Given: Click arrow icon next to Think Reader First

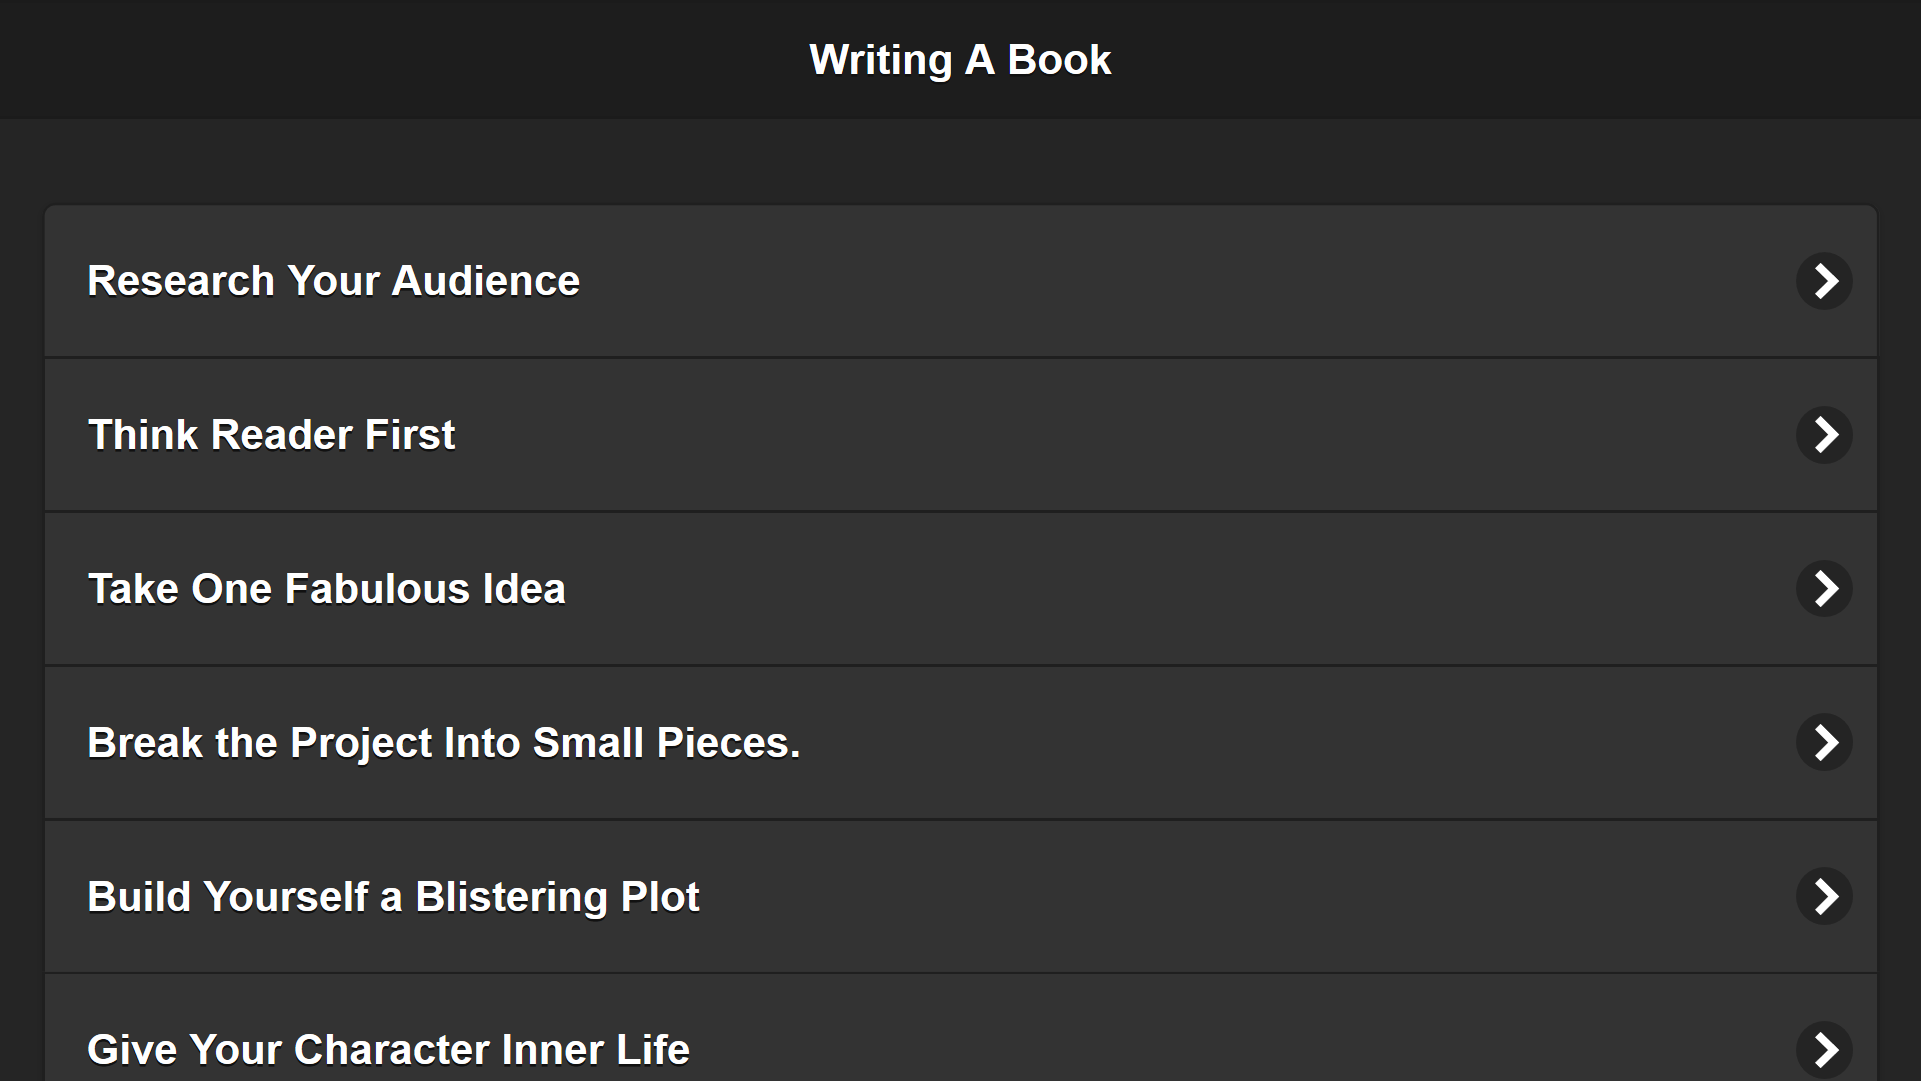Looking at the screenshot, I should coord(1824,435).
